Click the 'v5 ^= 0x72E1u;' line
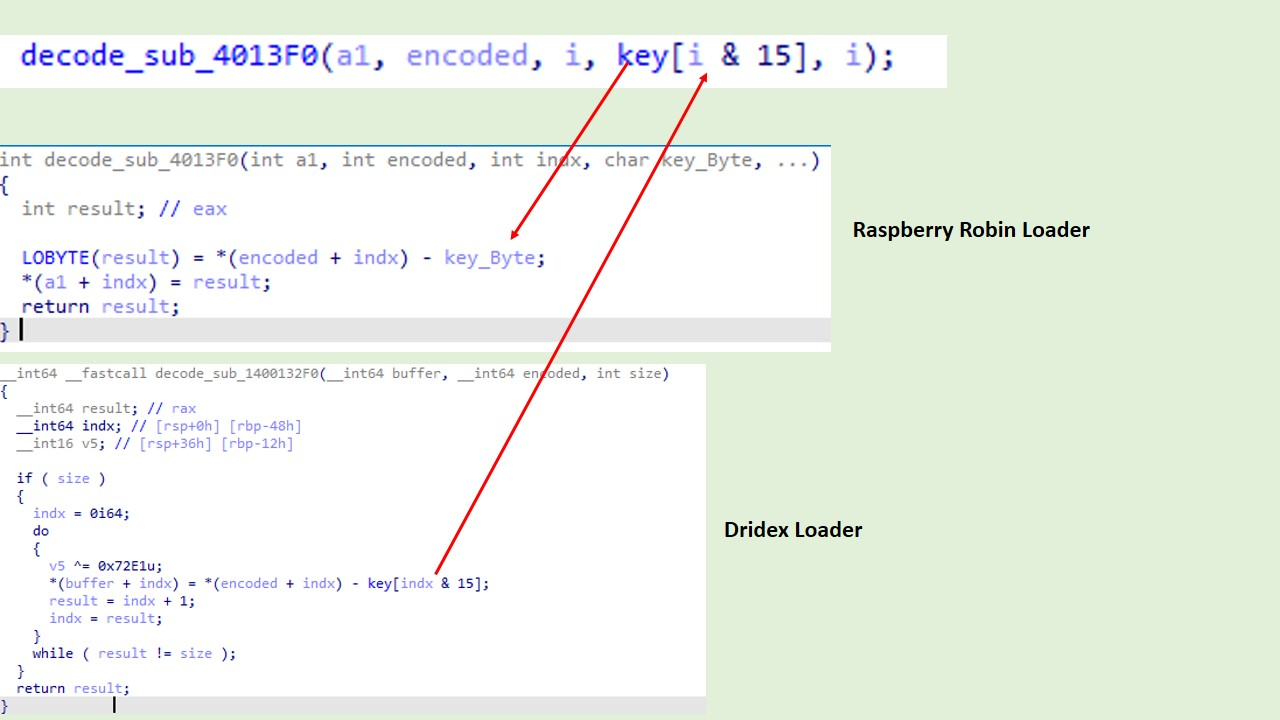The height and width of the screenshot is (720, 1280). [x=105, y=566]
